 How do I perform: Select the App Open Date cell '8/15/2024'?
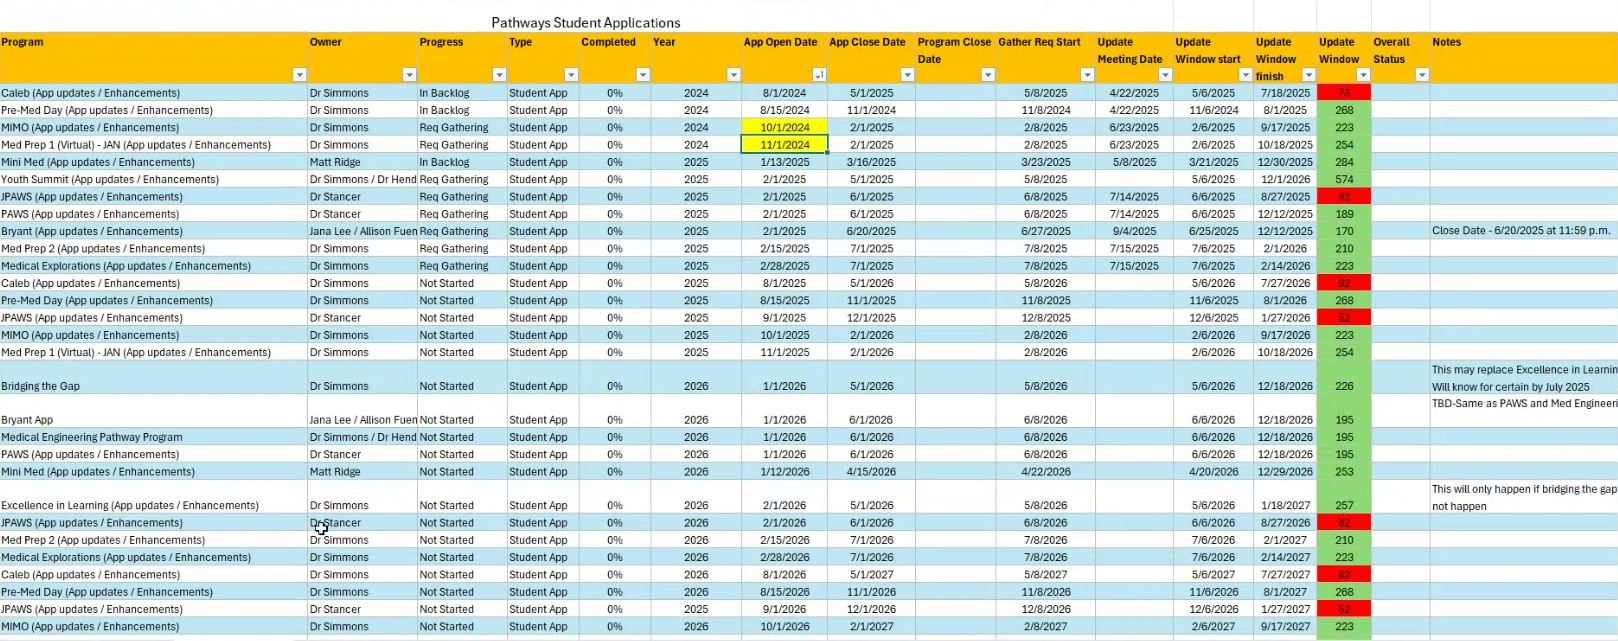(x=784, y=110)
